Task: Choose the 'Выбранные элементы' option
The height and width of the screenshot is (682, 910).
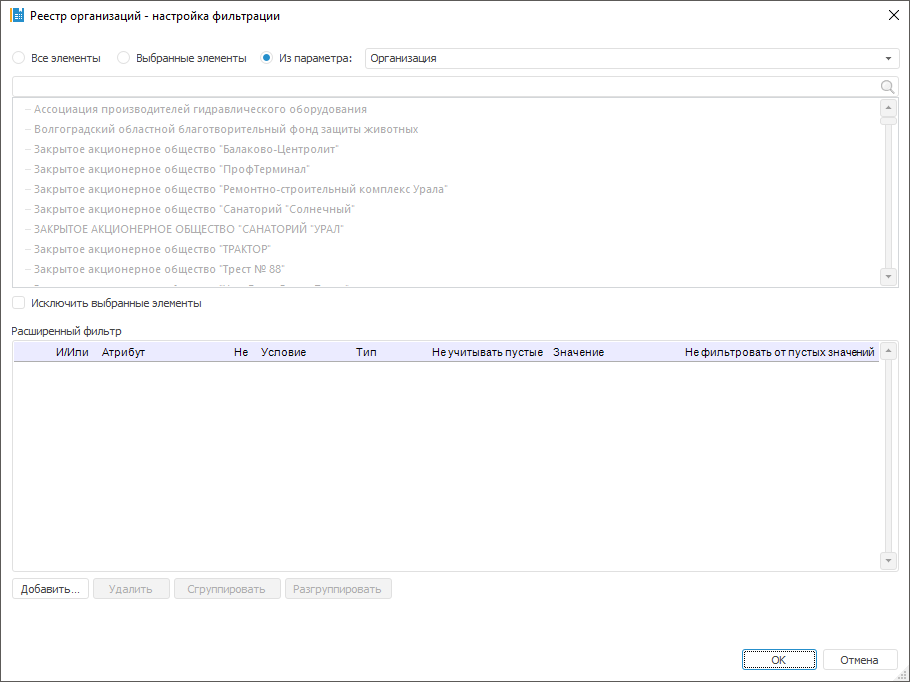Action: click(x=124, y=58)
